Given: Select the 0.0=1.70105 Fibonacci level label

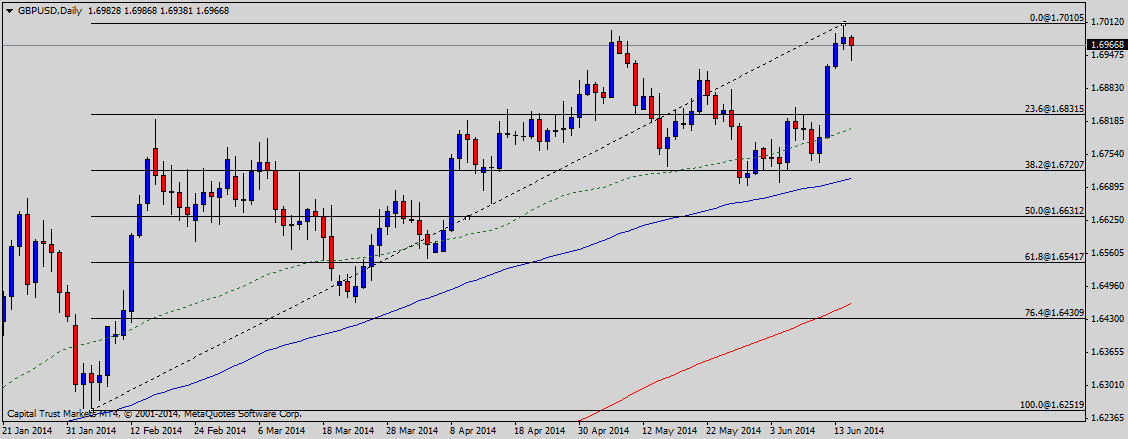Looking at the screenshot, I should click(1056, 18).
